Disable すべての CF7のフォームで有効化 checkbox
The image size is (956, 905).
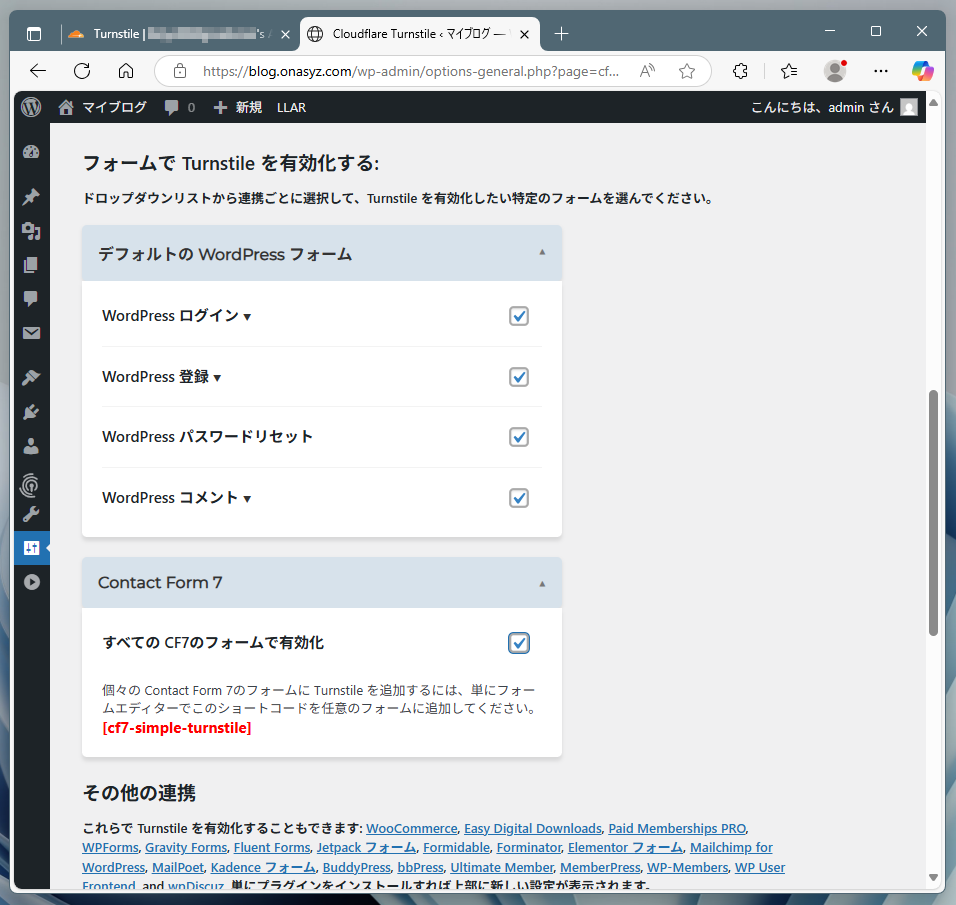click(x=518, y=643)
